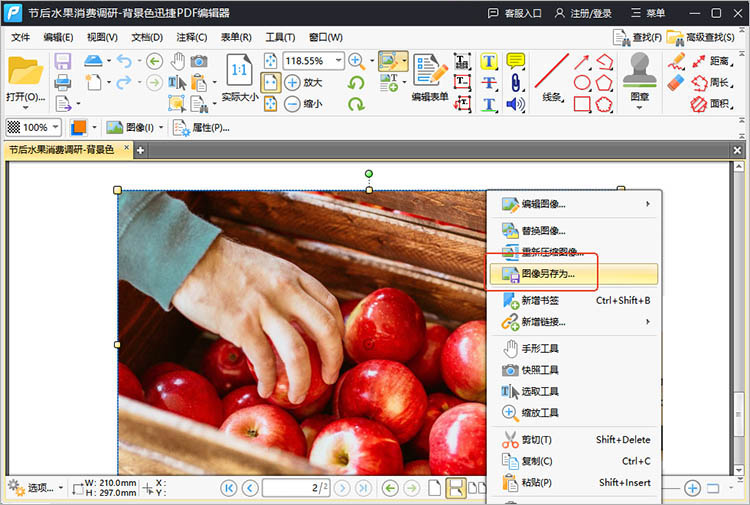Open the File (文件) menu
Image resolution: width=750 pixels, height=505 pixels.
[x=20, y=37]
